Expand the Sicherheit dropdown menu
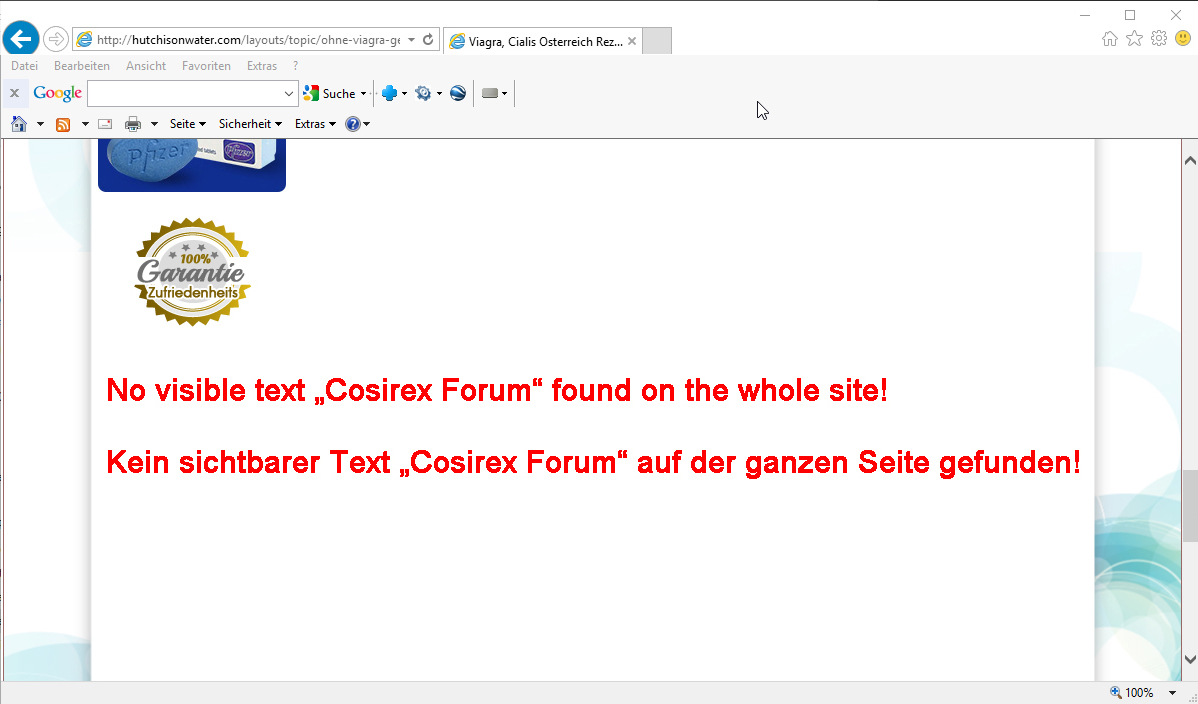 pyautogui.click(x=250, y=124)
